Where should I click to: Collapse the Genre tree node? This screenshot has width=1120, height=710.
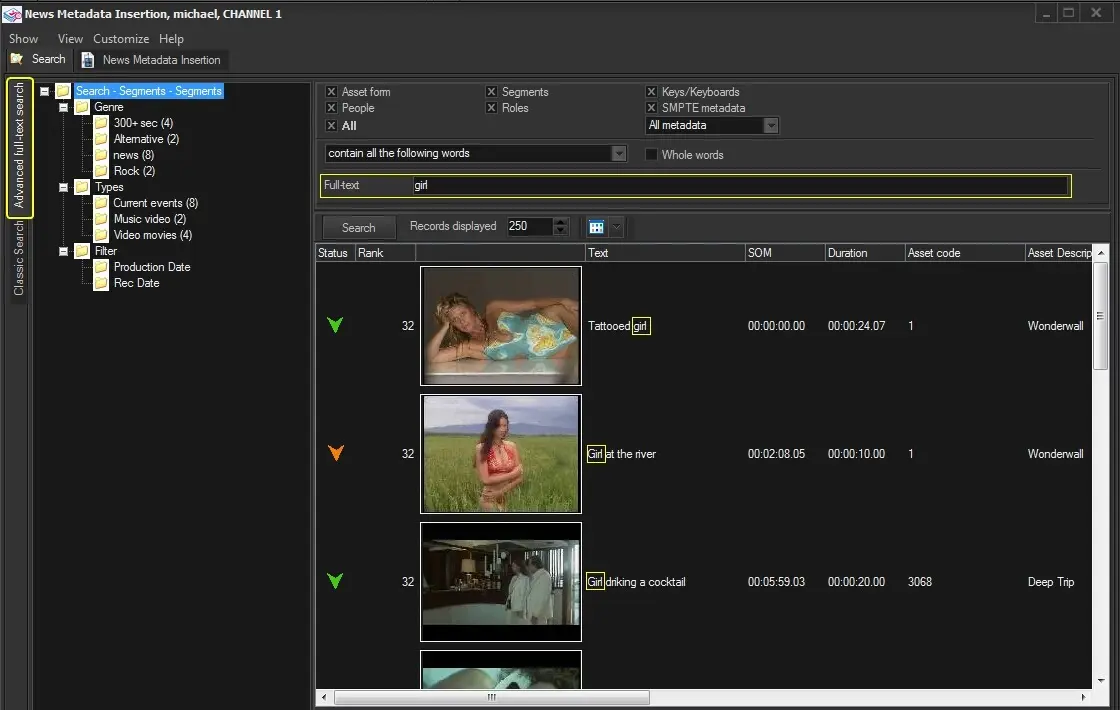pyautogui.click(x=64, y=107)
